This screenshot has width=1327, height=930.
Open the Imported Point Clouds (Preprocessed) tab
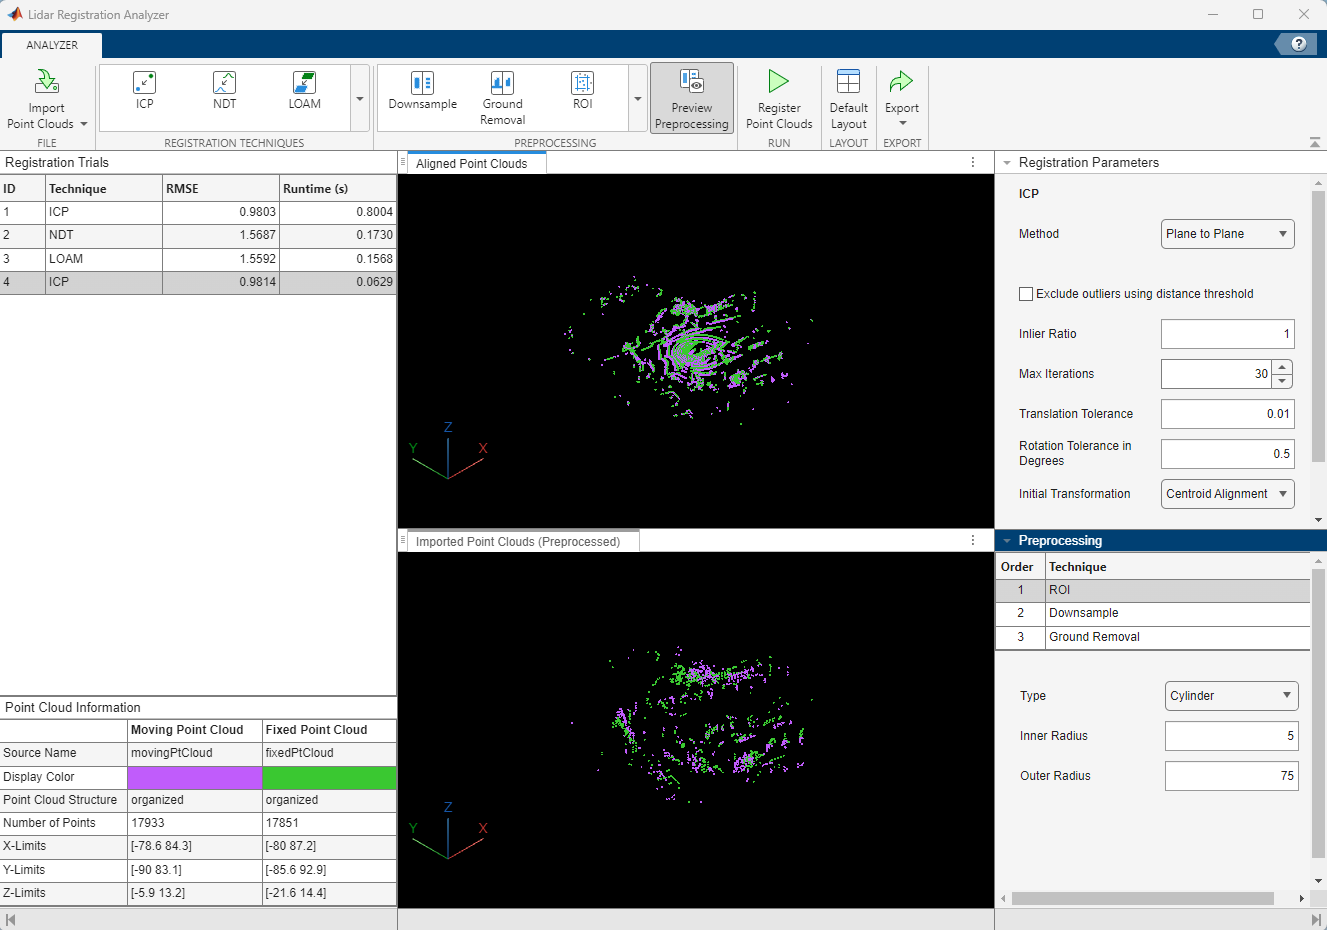(x=520, y=540)
